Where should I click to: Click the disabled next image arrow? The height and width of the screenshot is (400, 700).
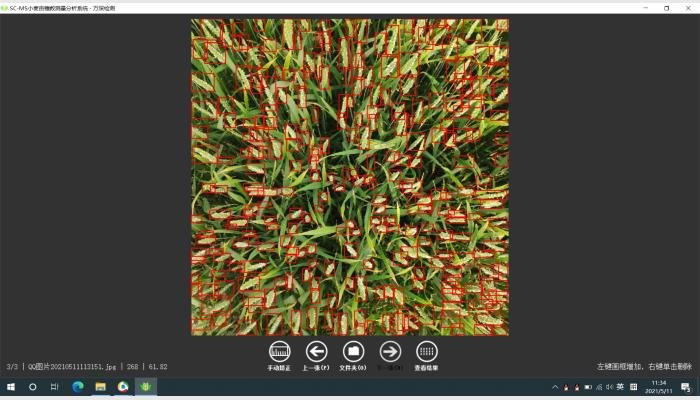point(390,352)
